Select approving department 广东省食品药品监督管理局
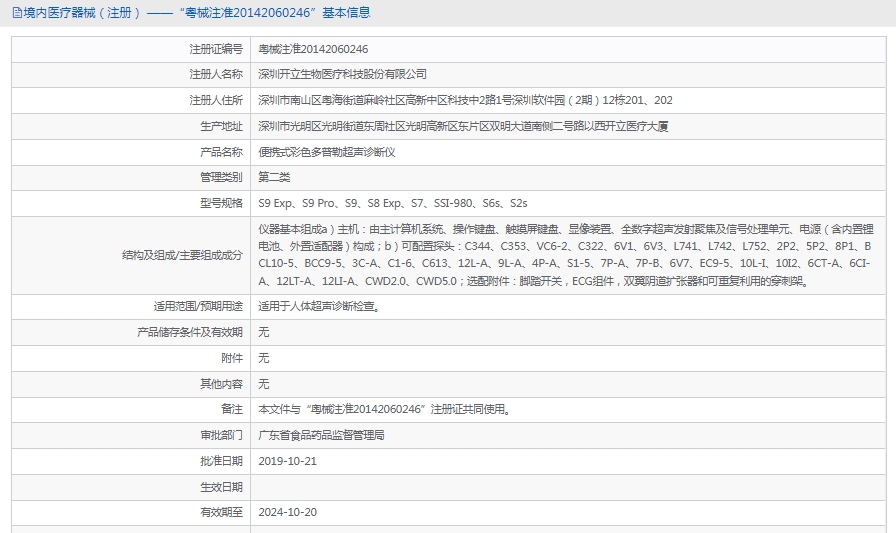The width and height of the screenshot is (896, 533). [321, 435]
